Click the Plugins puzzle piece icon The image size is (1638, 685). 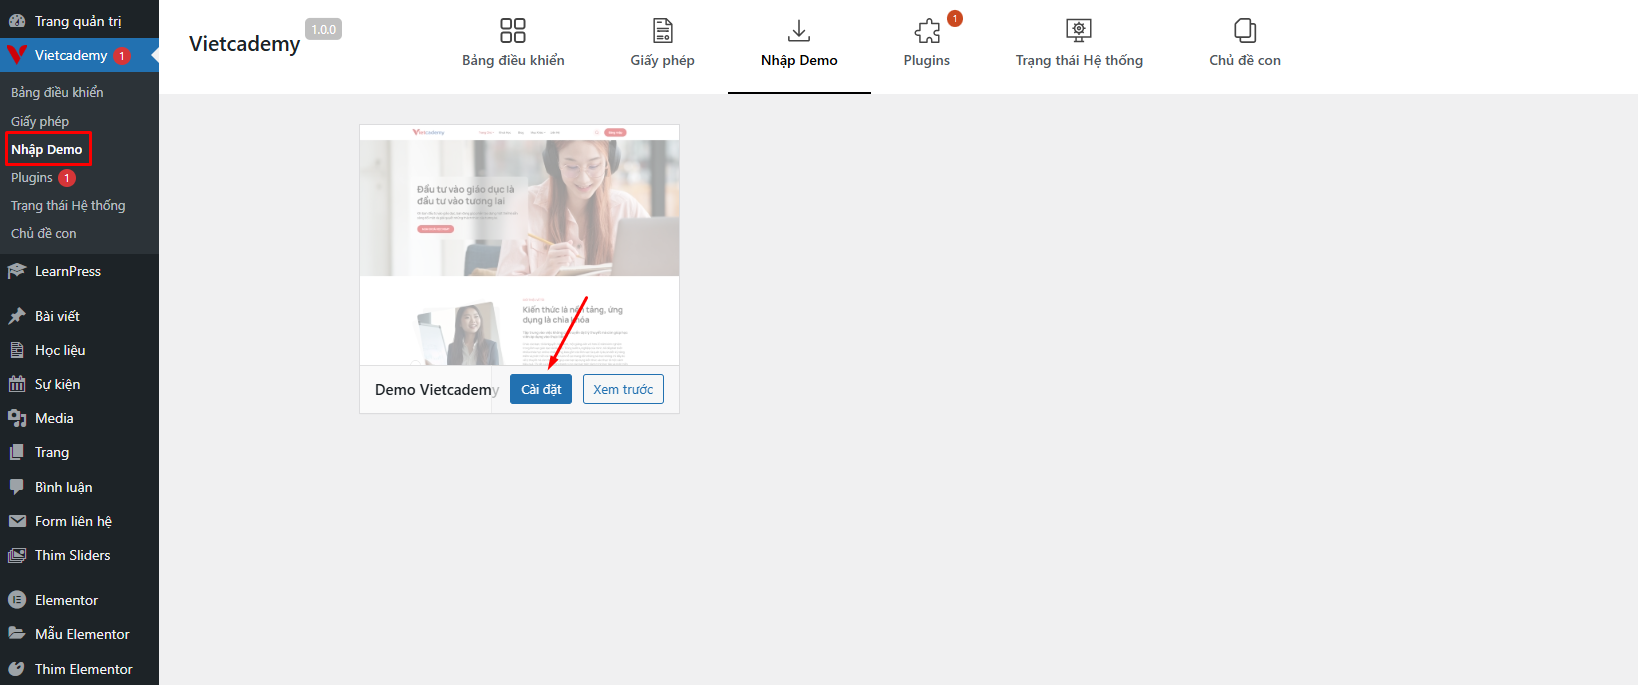[927, 31]
